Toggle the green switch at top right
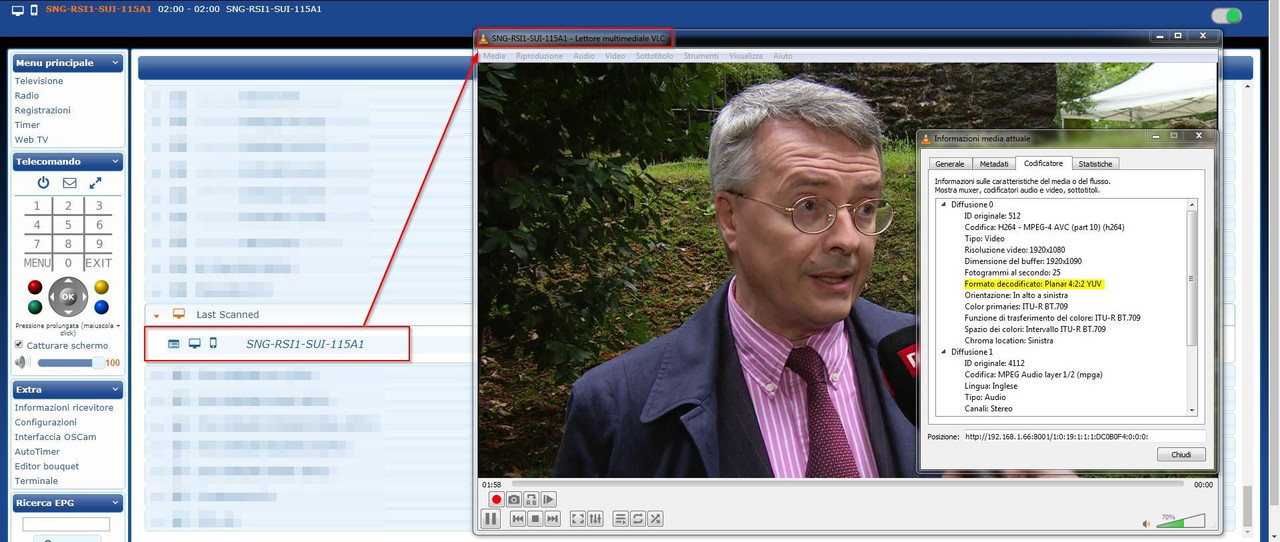The height and width of the screenshot is (542, 1280). [1226, 15]
